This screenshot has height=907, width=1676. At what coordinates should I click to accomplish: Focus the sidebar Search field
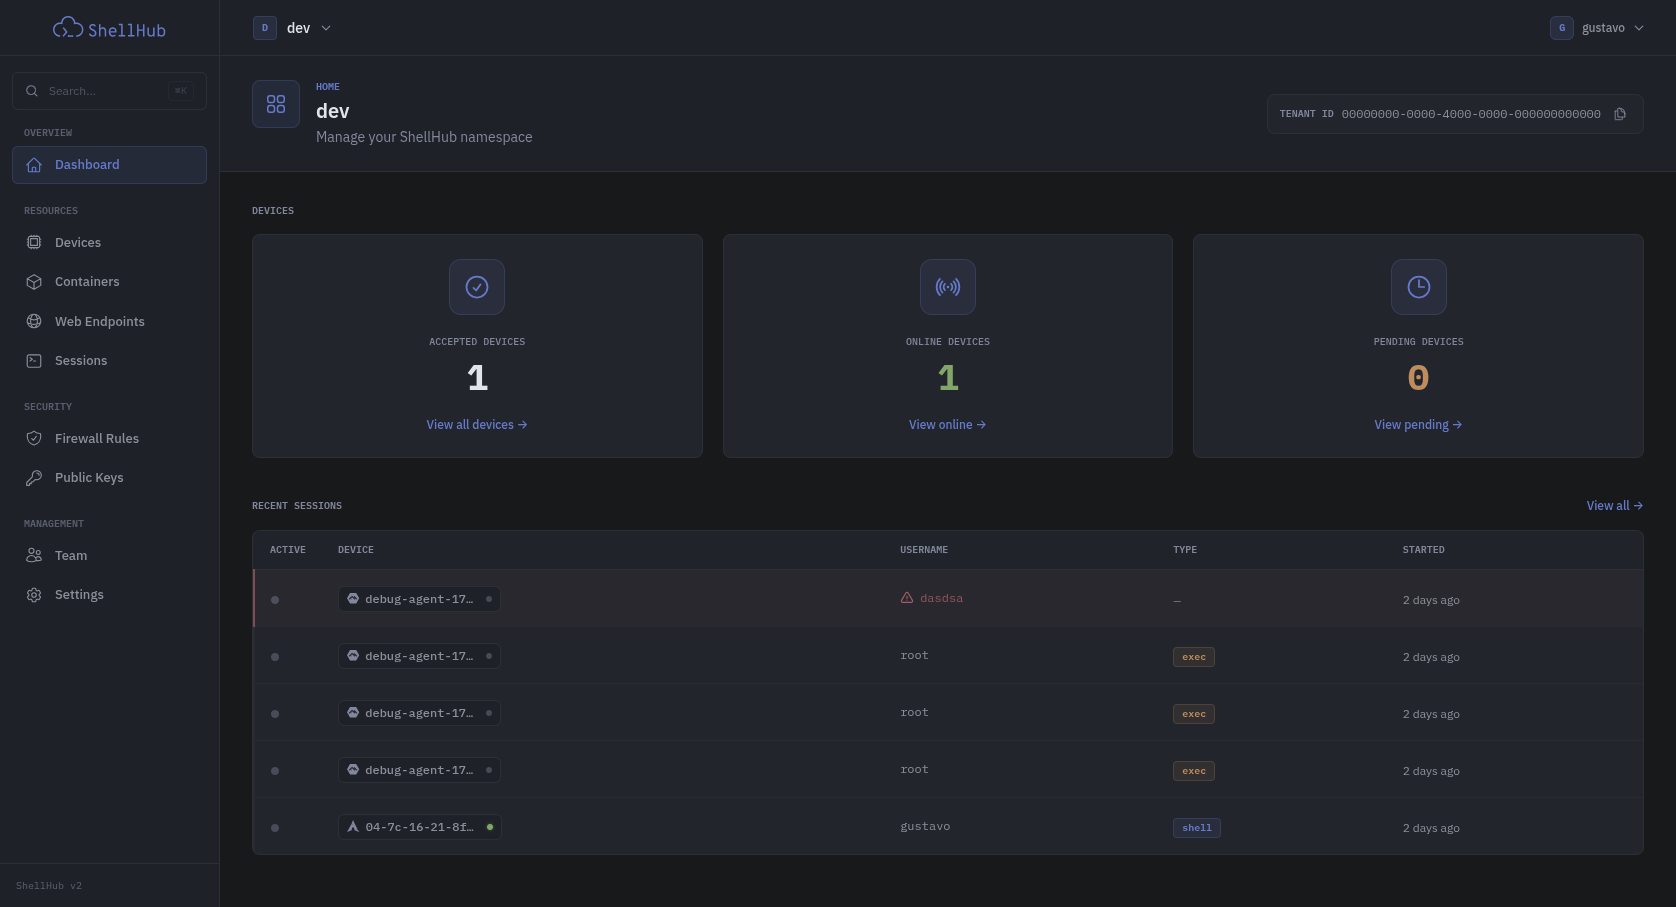(105, 91)
